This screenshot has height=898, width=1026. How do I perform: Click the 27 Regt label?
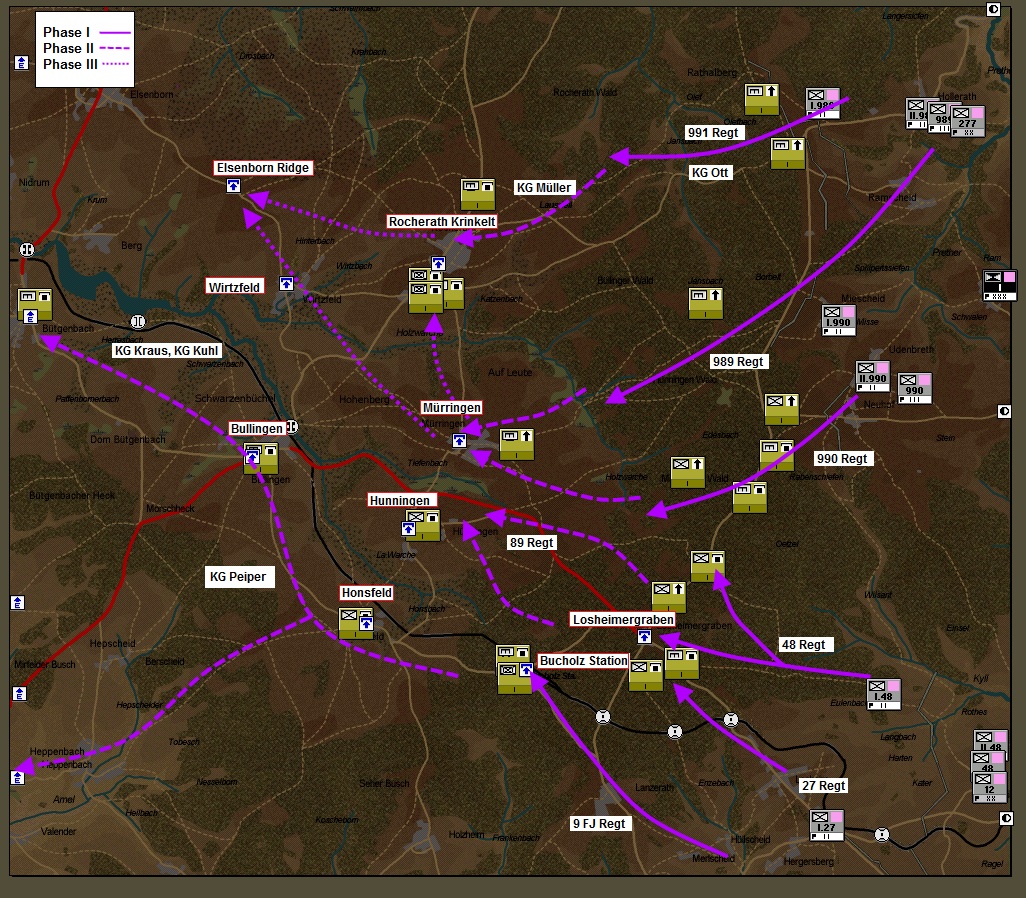click(823, 785)
